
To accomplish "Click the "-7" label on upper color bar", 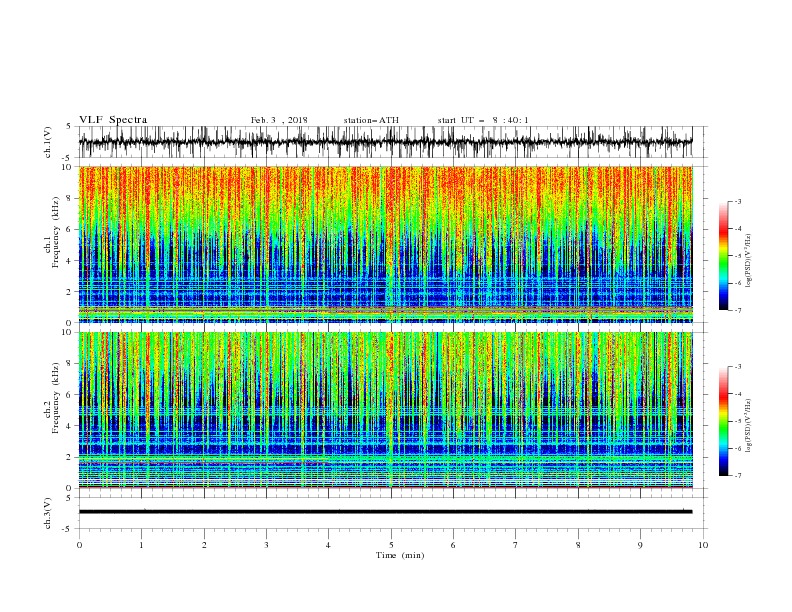I will 738,310.
